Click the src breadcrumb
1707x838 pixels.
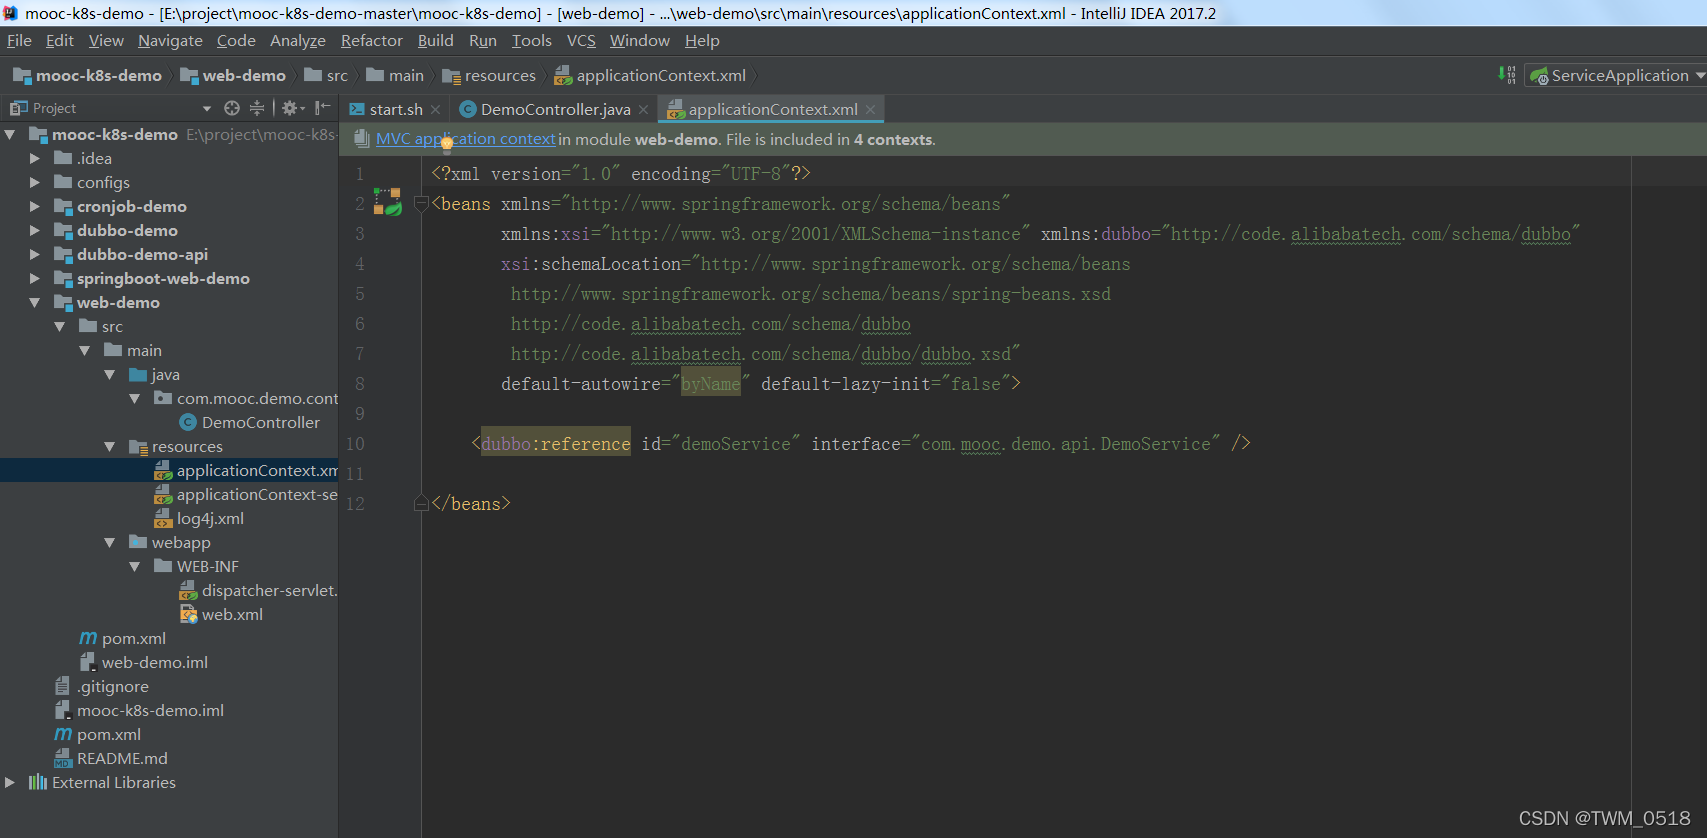[x=327, y=76]
